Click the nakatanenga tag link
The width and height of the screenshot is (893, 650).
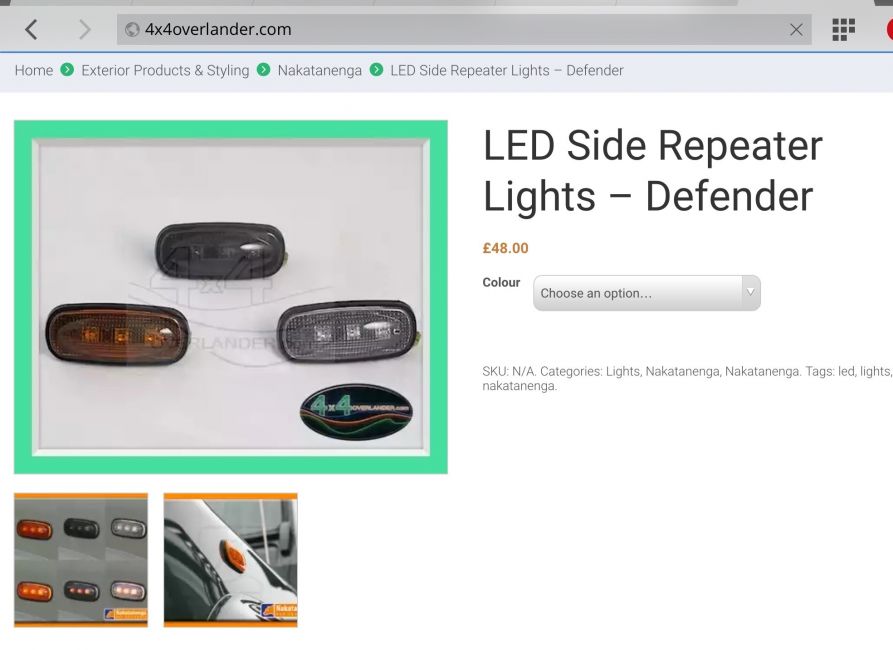(518, 386)
